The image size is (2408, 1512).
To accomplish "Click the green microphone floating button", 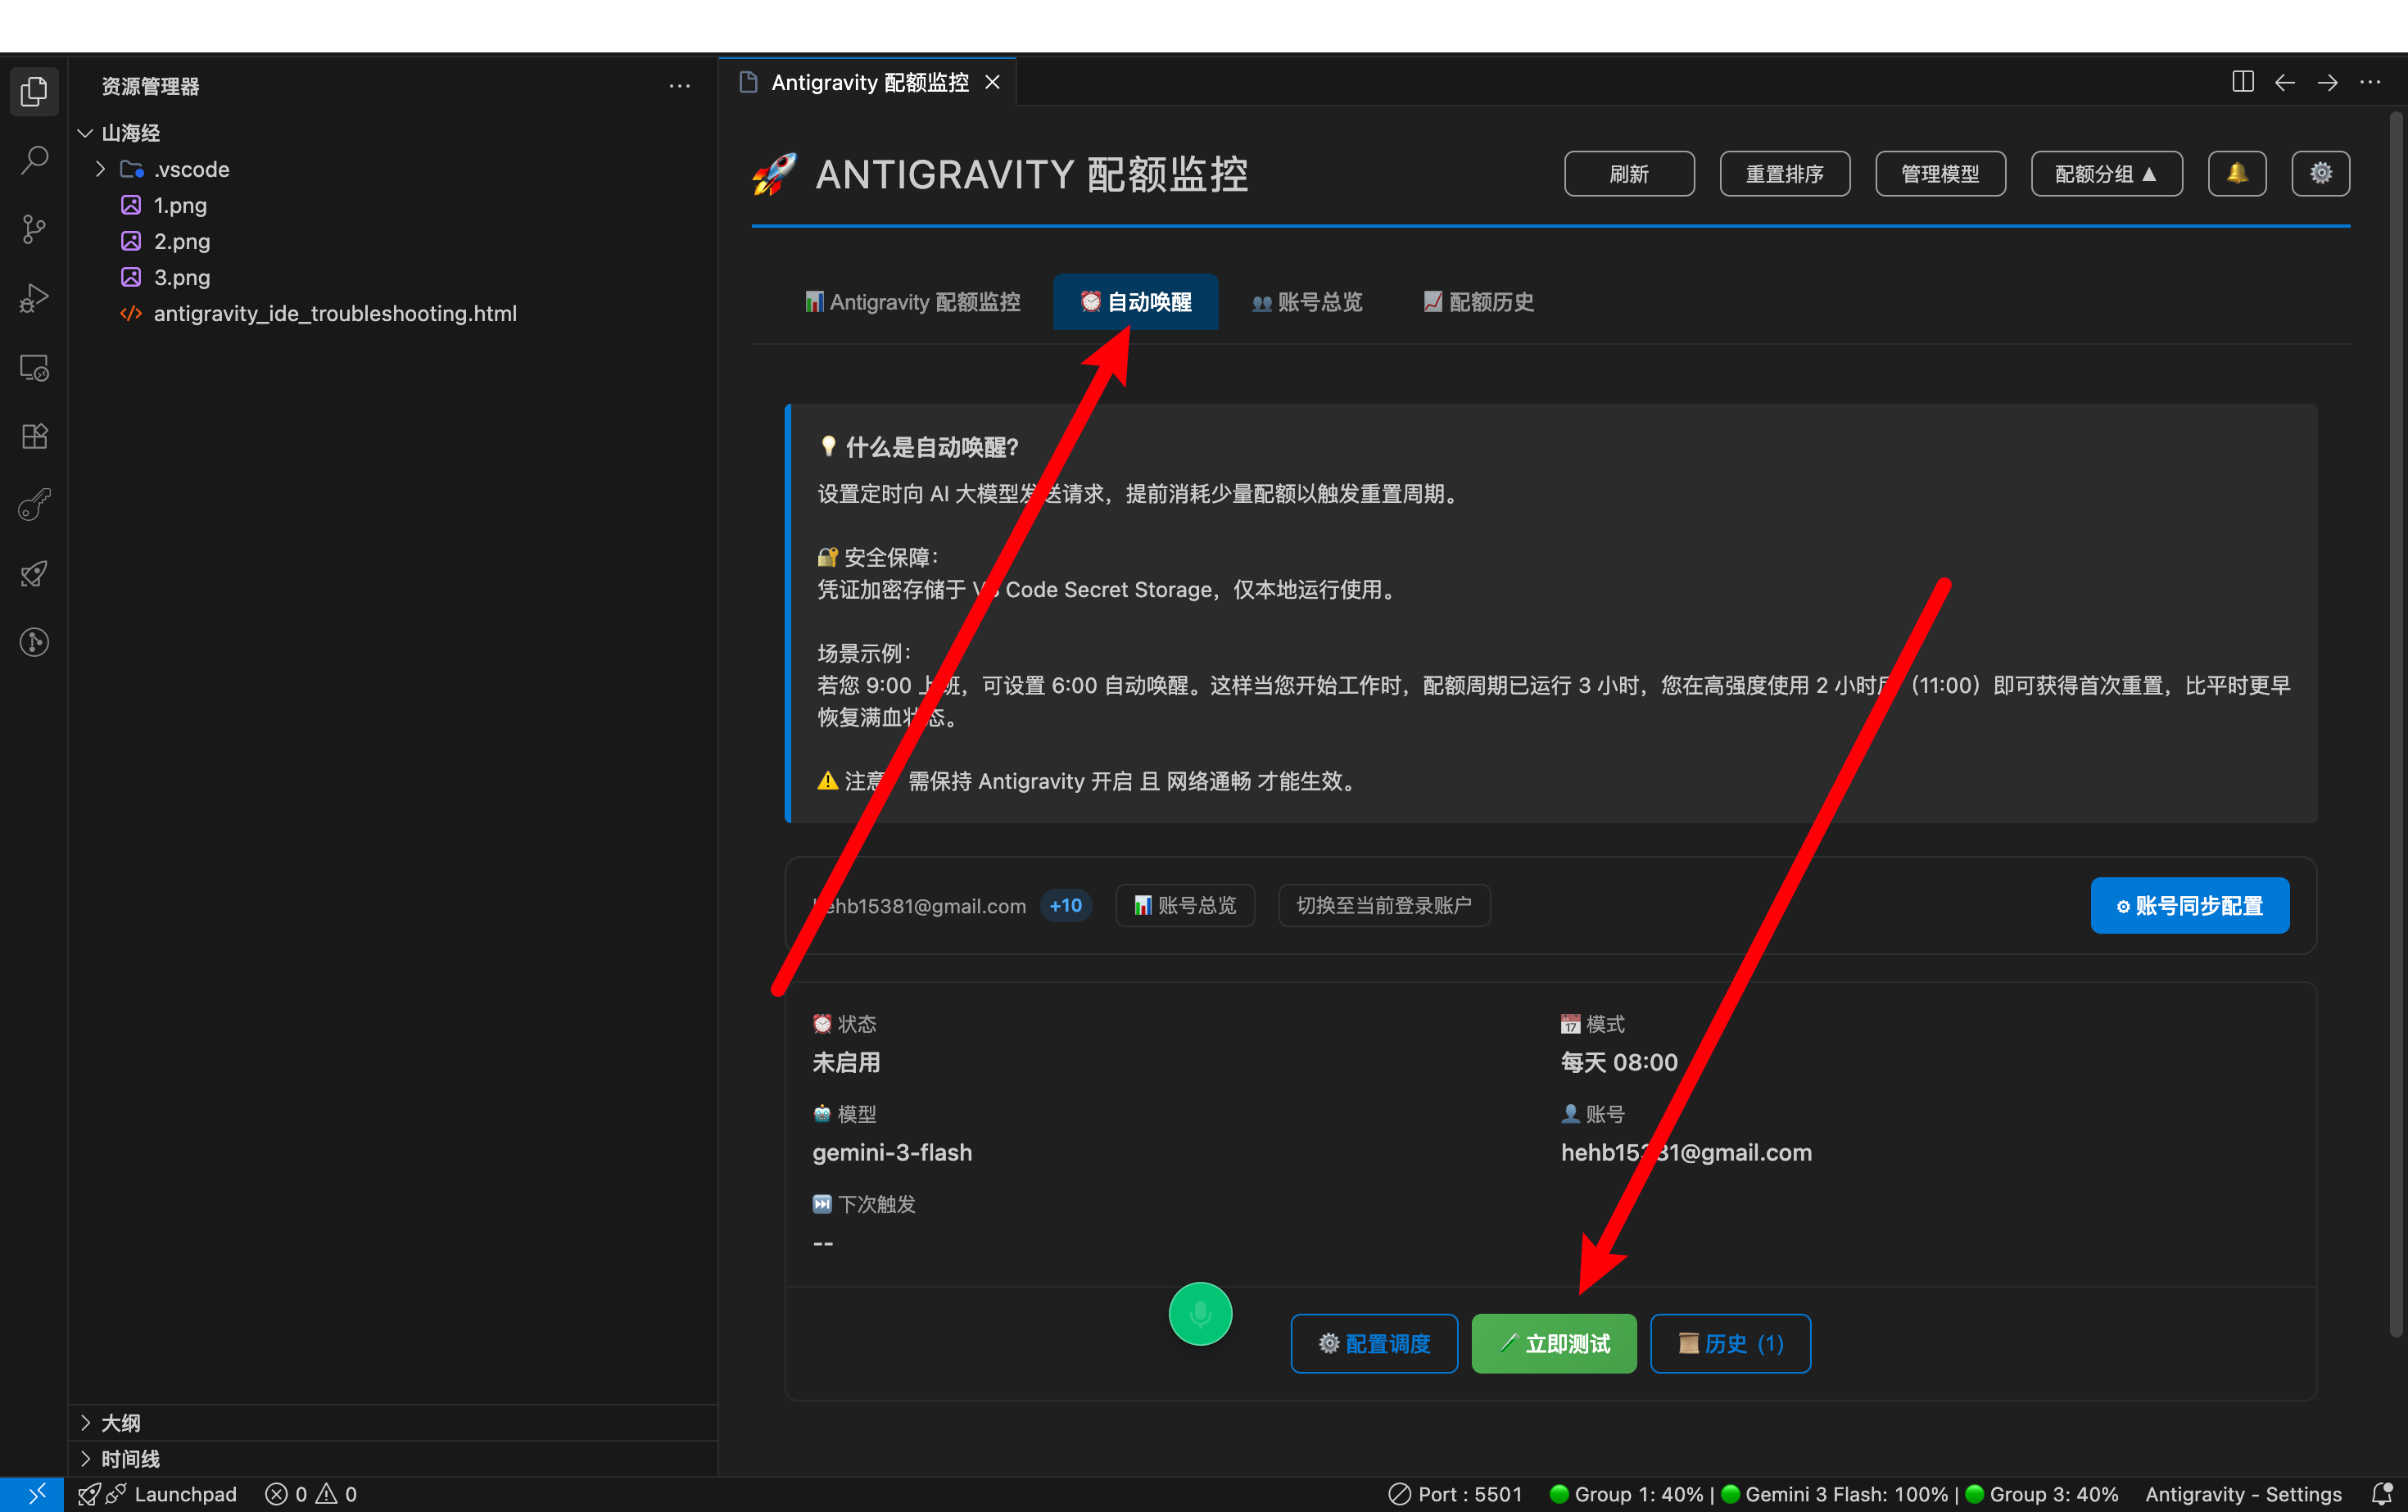I will point(1200,1313).
